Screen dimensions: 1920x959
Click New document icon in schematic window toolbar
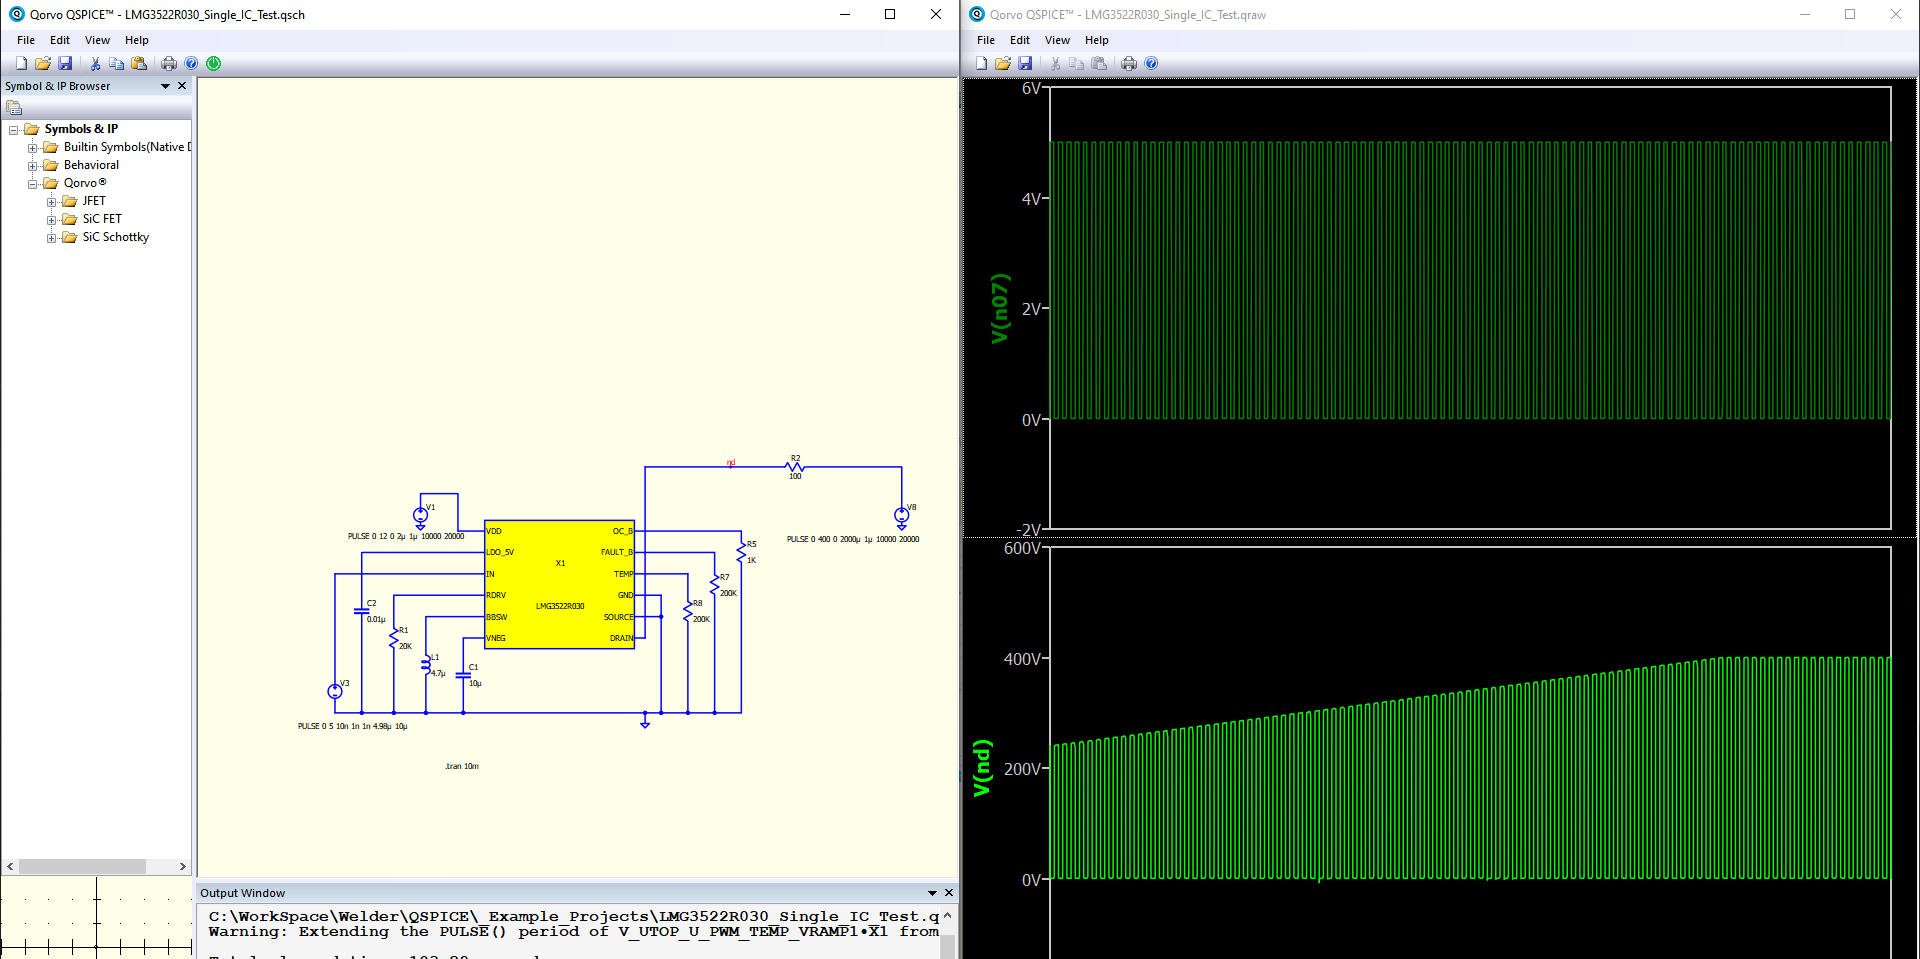click(21, 63)
